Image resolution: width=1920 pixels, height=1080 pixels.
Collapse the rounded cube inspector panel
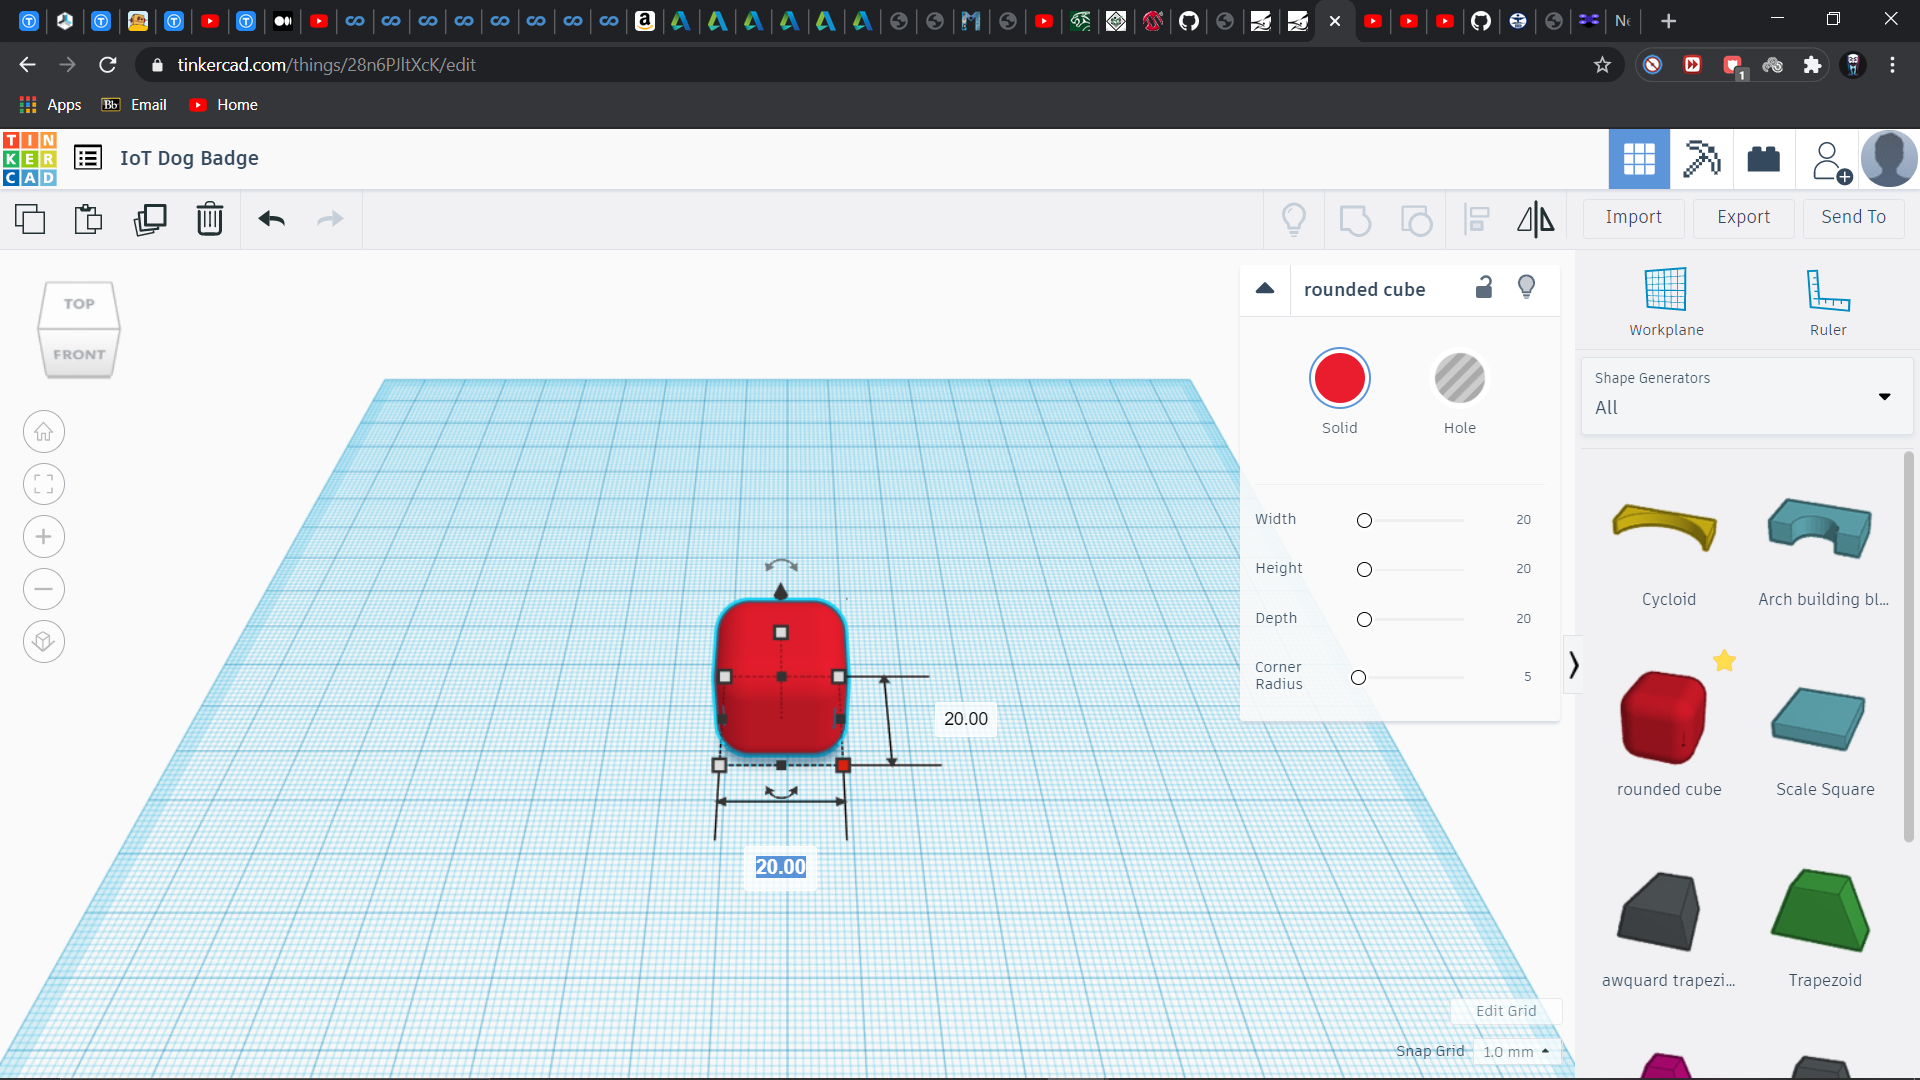pyautogui.click(x=1265, y=289)
